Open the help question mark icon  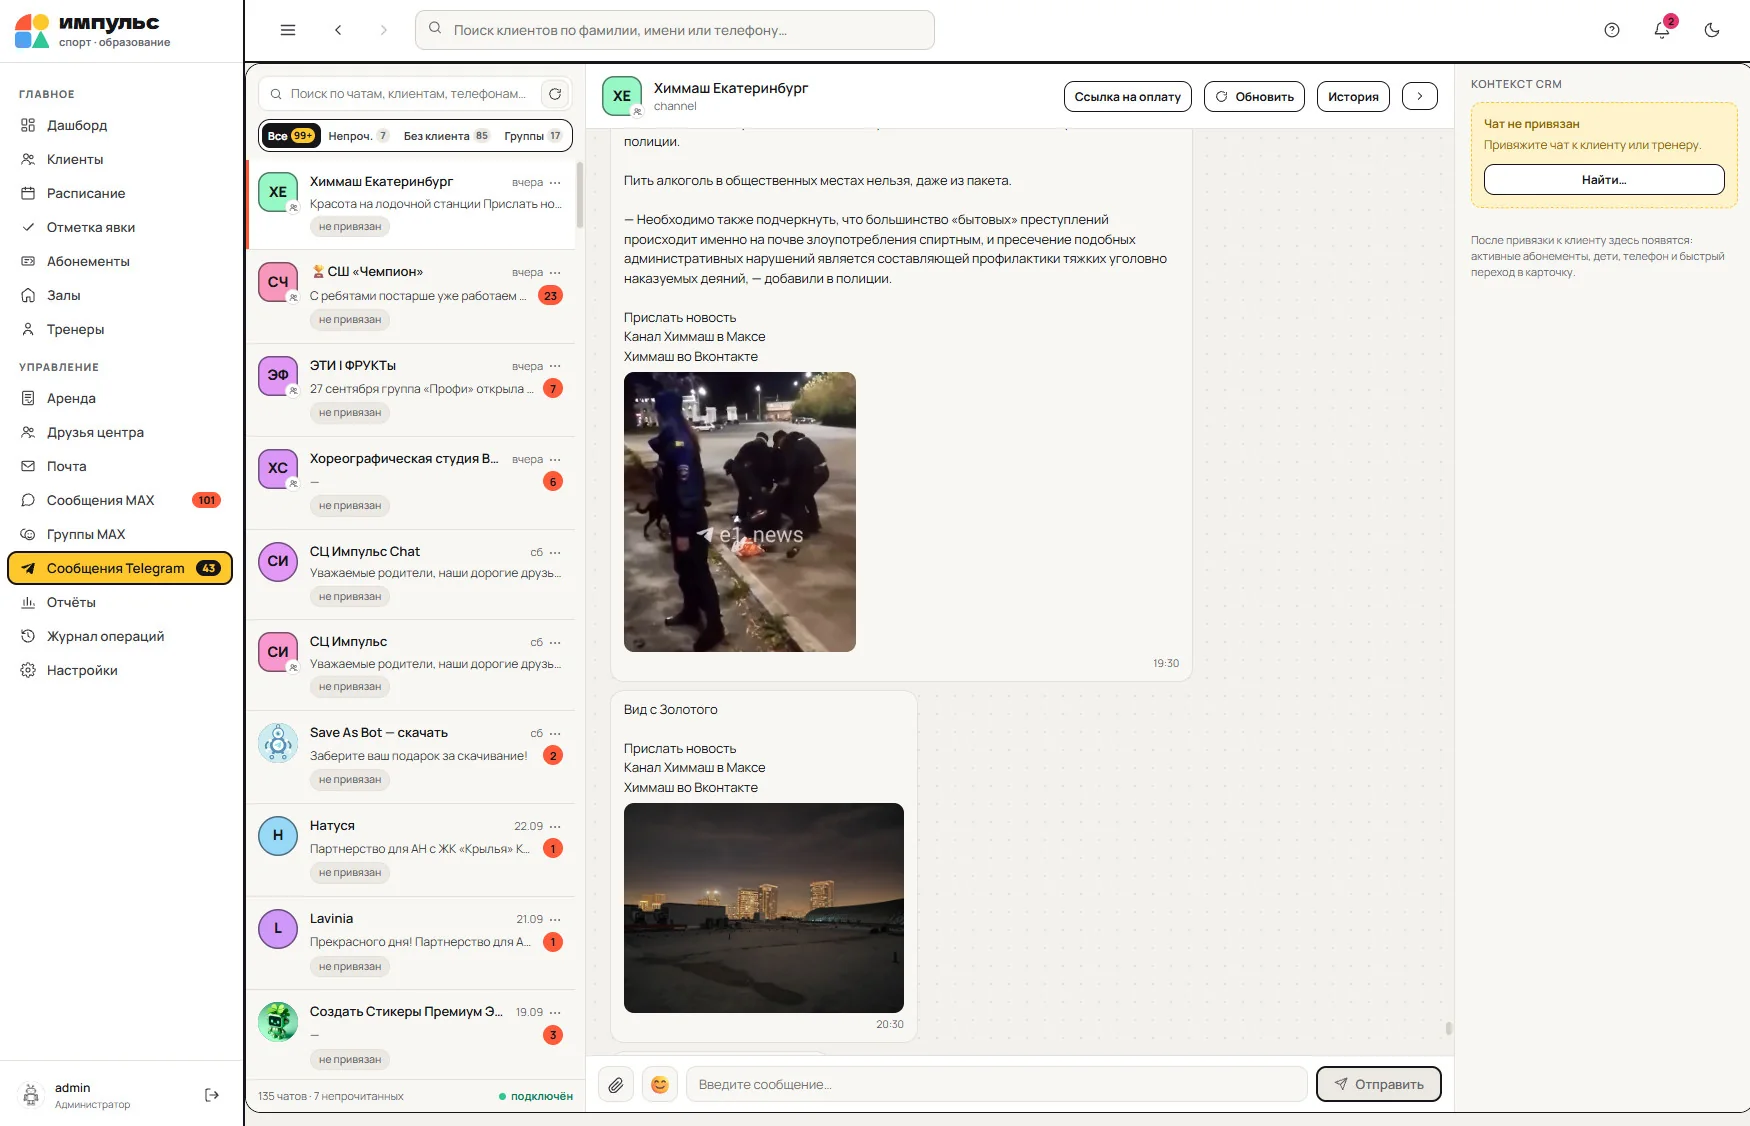coord(1612,30)
